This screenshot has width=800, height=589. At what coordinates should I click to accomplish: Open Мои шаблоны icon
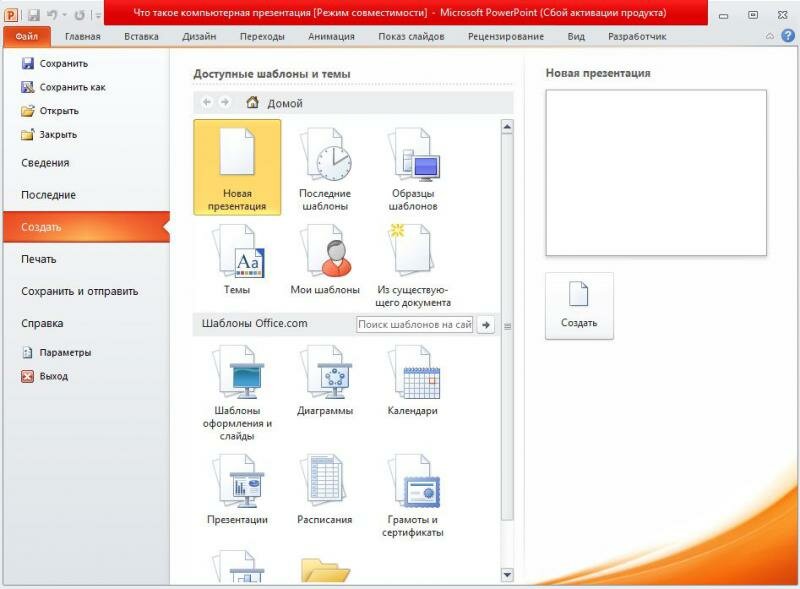pyautogui.click(x=325, y=260)
